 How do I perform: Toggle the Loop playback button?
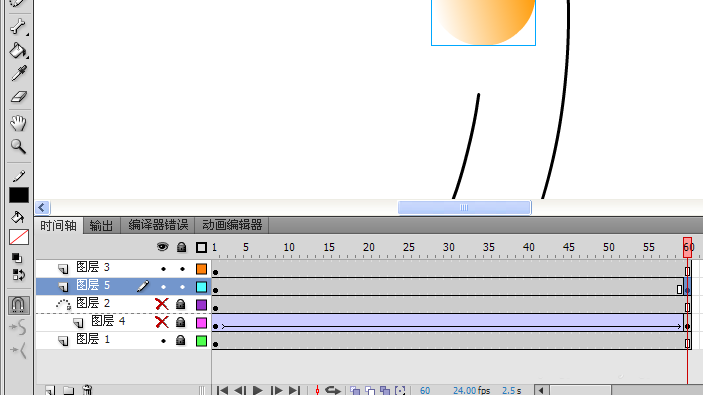tap(333, 390)
